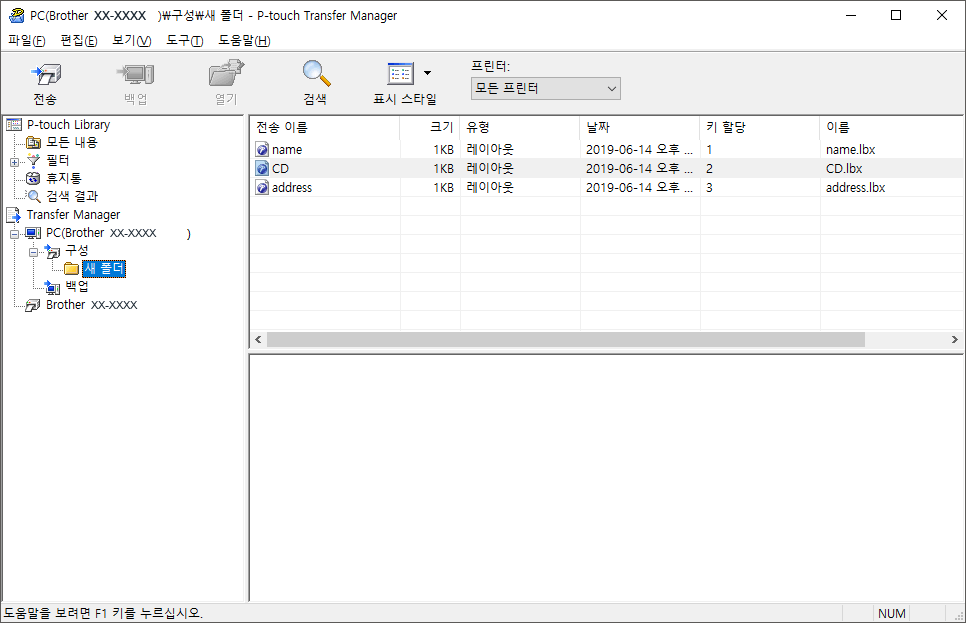This screenshot has height=623, width=966.
Task: Click address.lbx file name cell
Action: tap(856, 188)
